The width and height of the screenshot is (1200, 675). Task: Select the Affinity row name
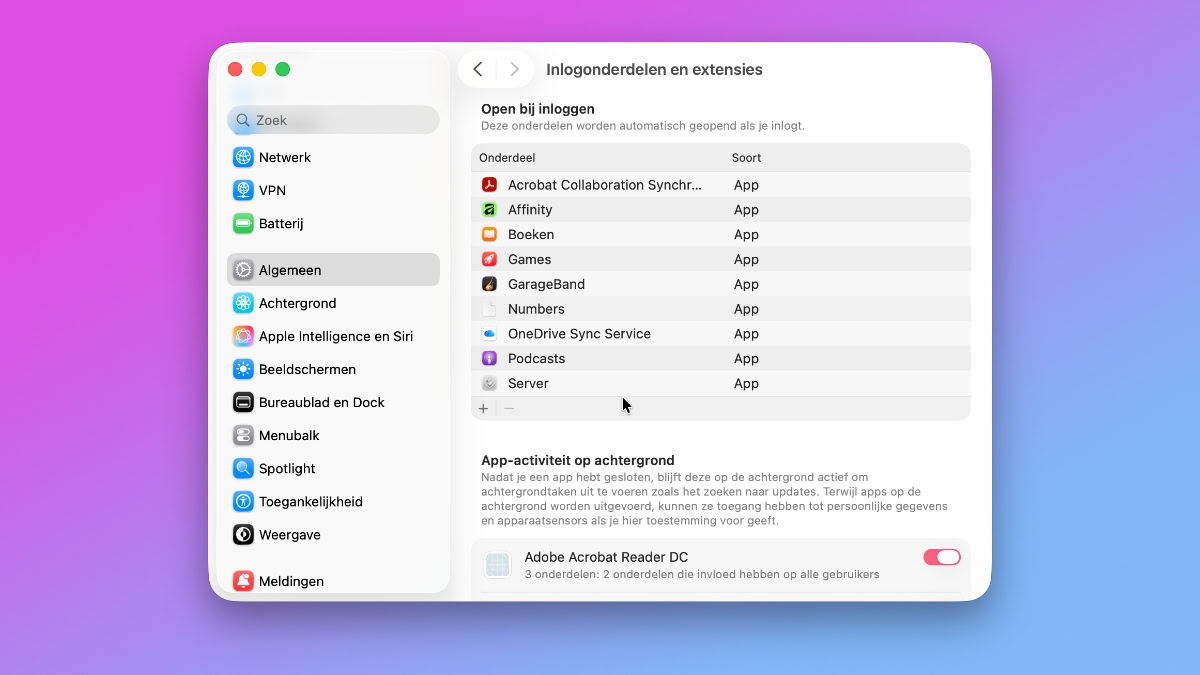click(530, 210)
